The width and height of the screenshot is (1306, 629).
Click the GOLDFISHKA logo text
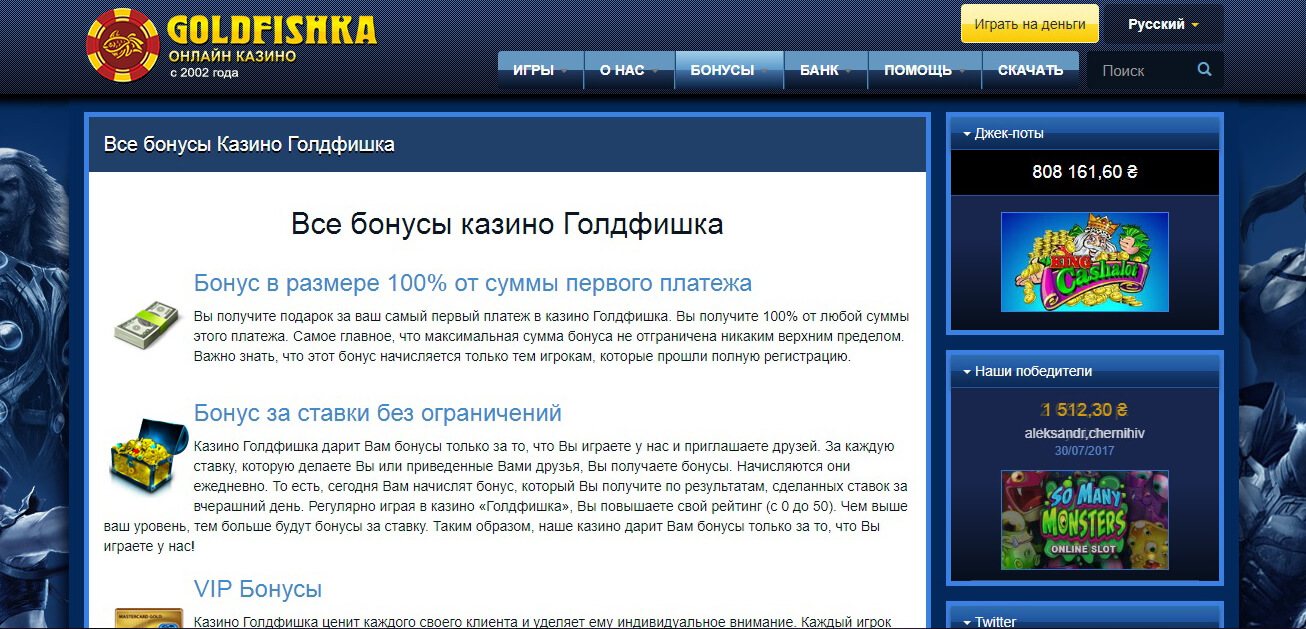point(272,29)
